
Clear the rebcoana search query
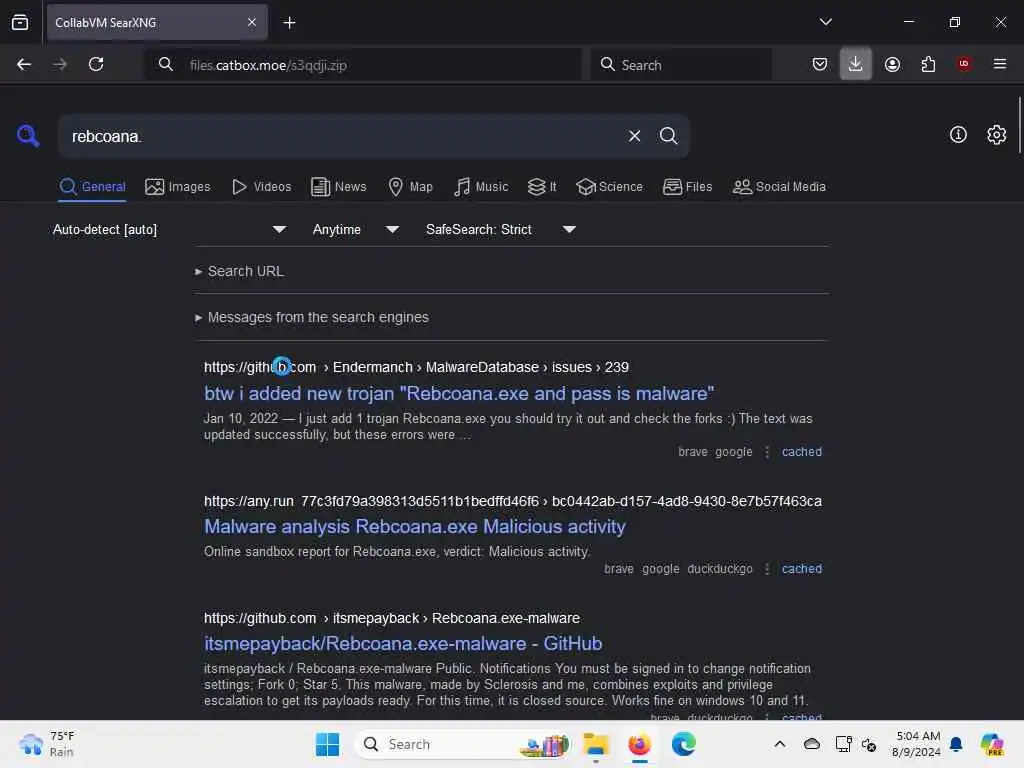tap(634, 136)
